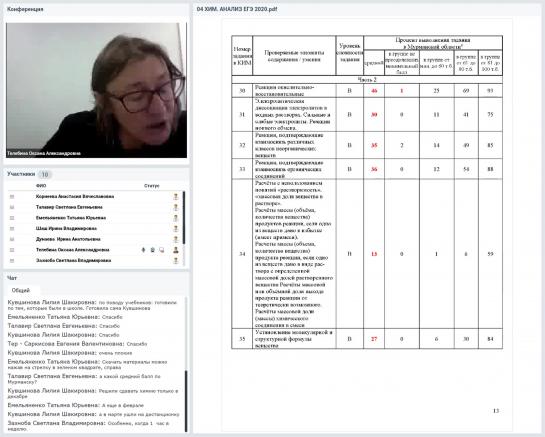Click status icon for Талавир Светлана Евгеньевна

pyautogui.click(x=176, y=207)
